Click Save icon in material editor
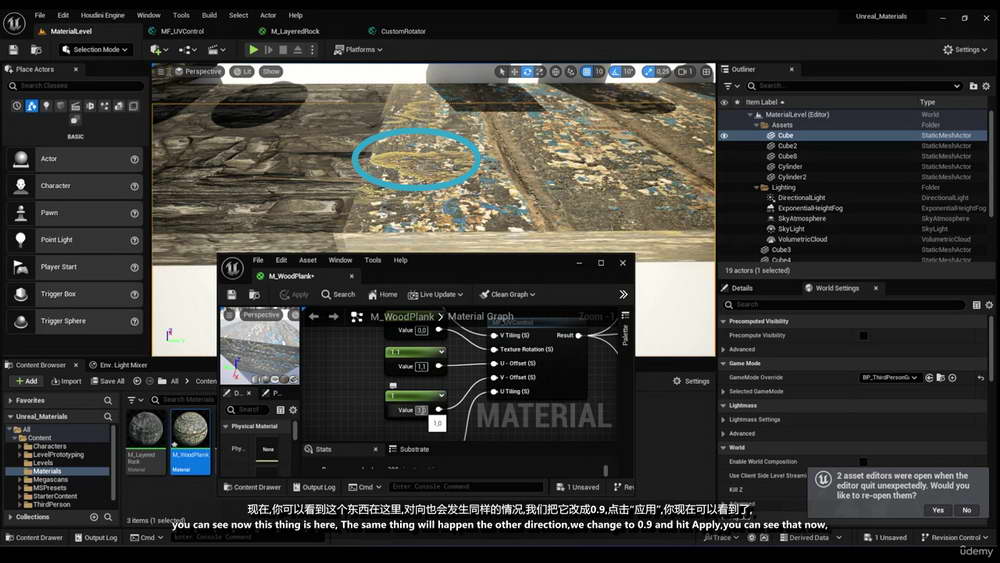Screen dimensions: 1000x563 (x=232, y=295)
